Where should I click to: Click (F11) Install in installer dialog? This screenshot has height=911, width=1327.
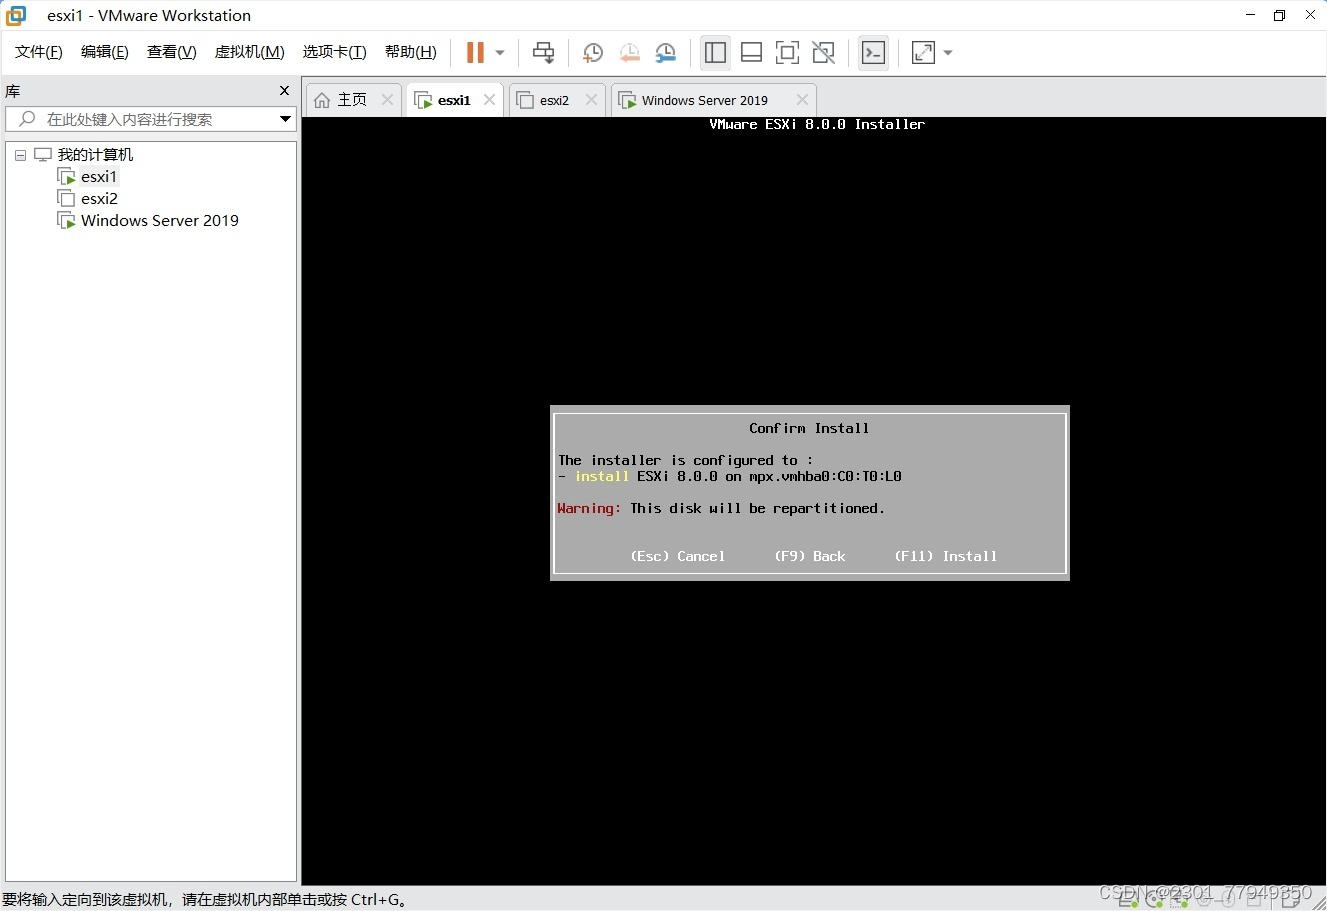(x=946, y=556)
